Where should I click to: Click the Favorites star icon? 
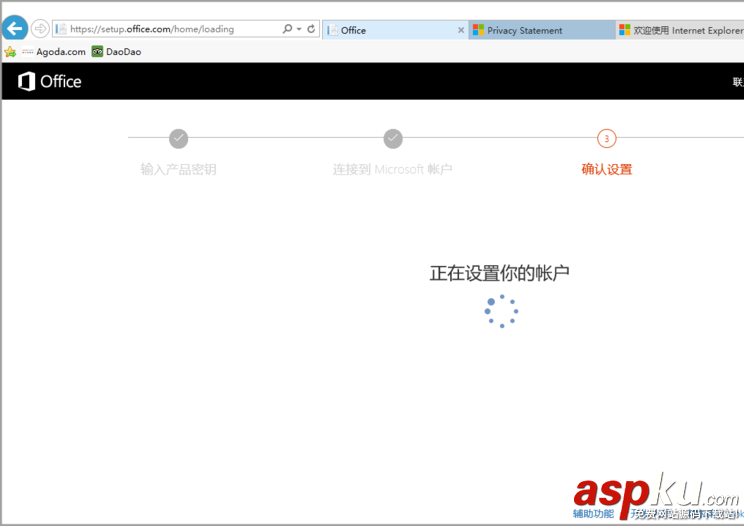[x=9, y=52]
